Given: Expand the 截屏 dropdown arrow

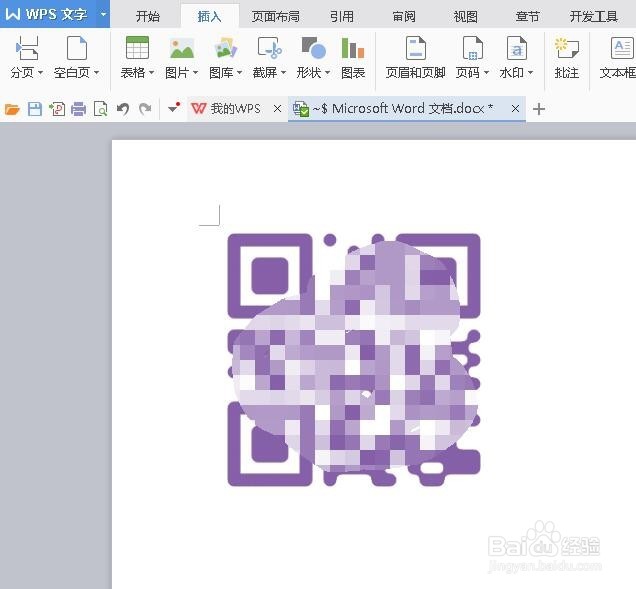Looking at the screenshot, I should tap(283, 73).
